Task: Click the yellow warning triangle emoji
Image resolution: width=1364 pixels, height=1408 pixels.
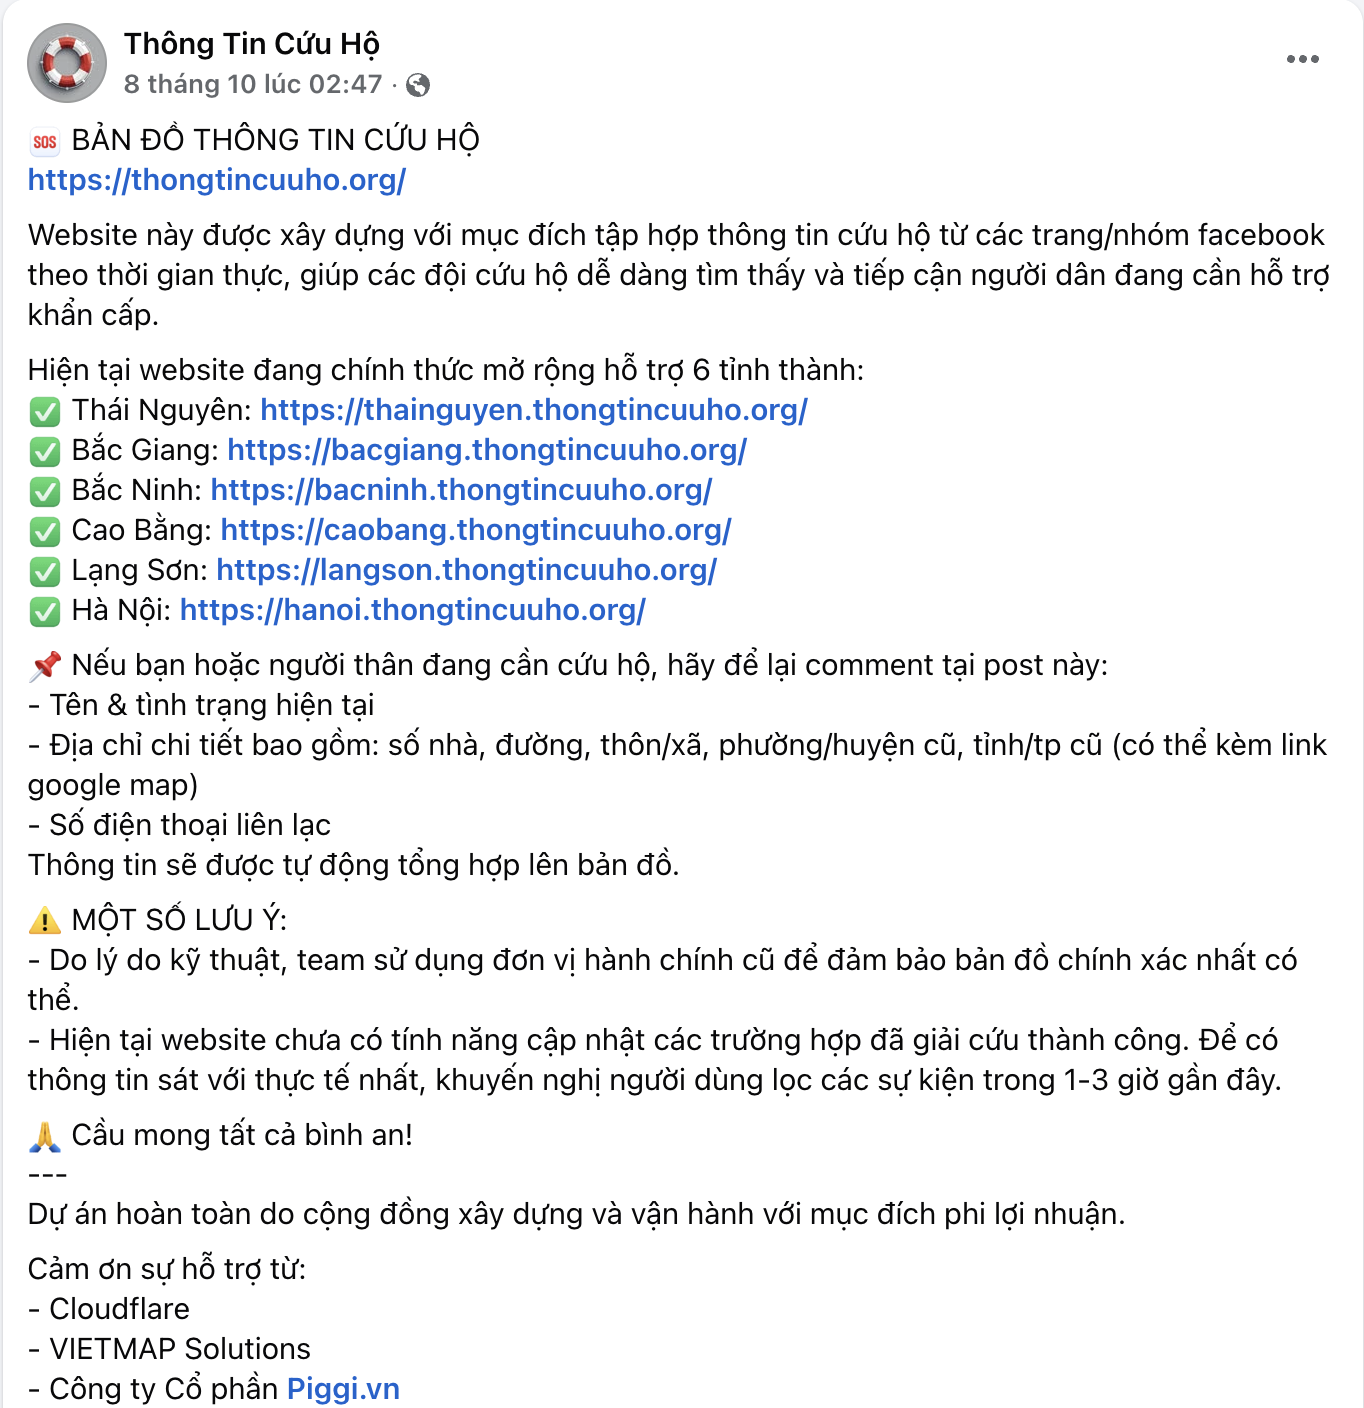Action: [x=45, y=920]
